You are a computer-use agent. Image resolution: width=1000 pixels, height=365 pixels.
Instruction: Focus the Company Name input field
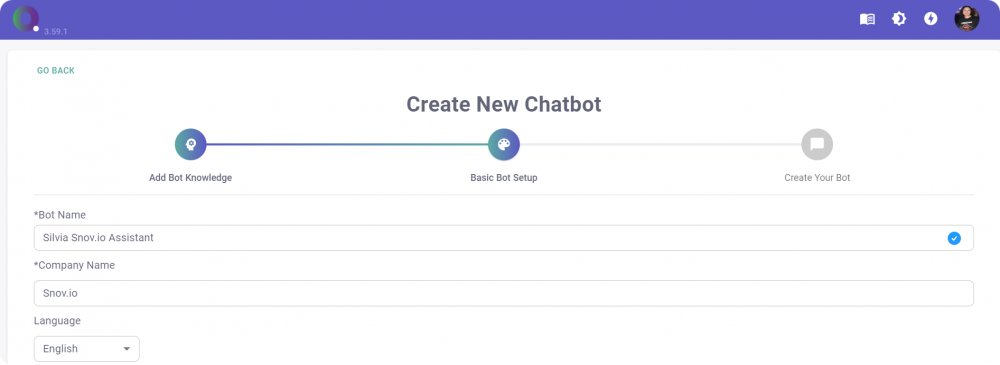pos(504,294)
